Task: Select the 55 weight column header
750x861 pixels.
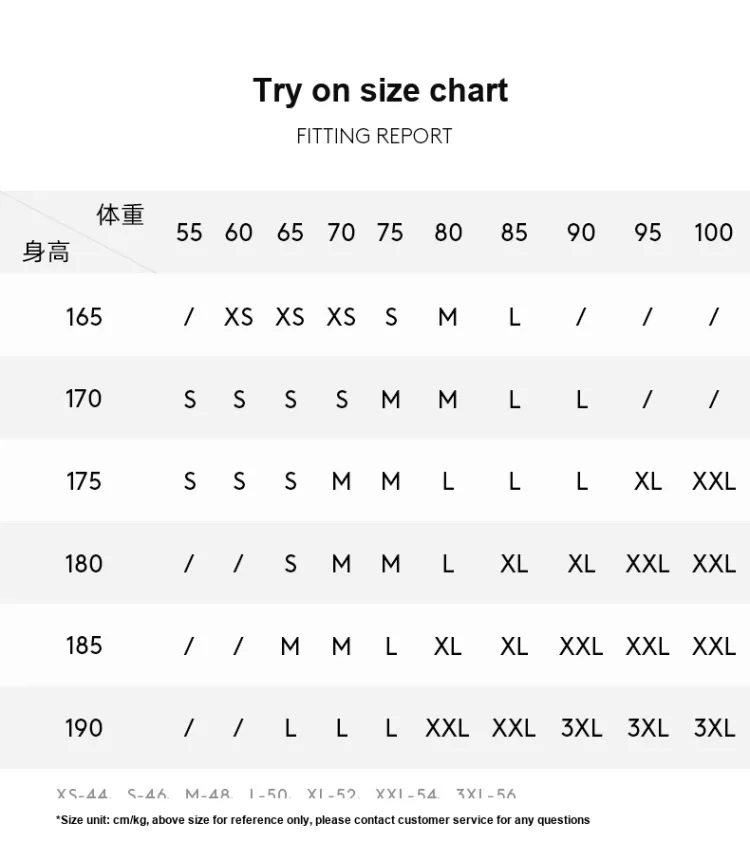Action: tap(189, 232)
